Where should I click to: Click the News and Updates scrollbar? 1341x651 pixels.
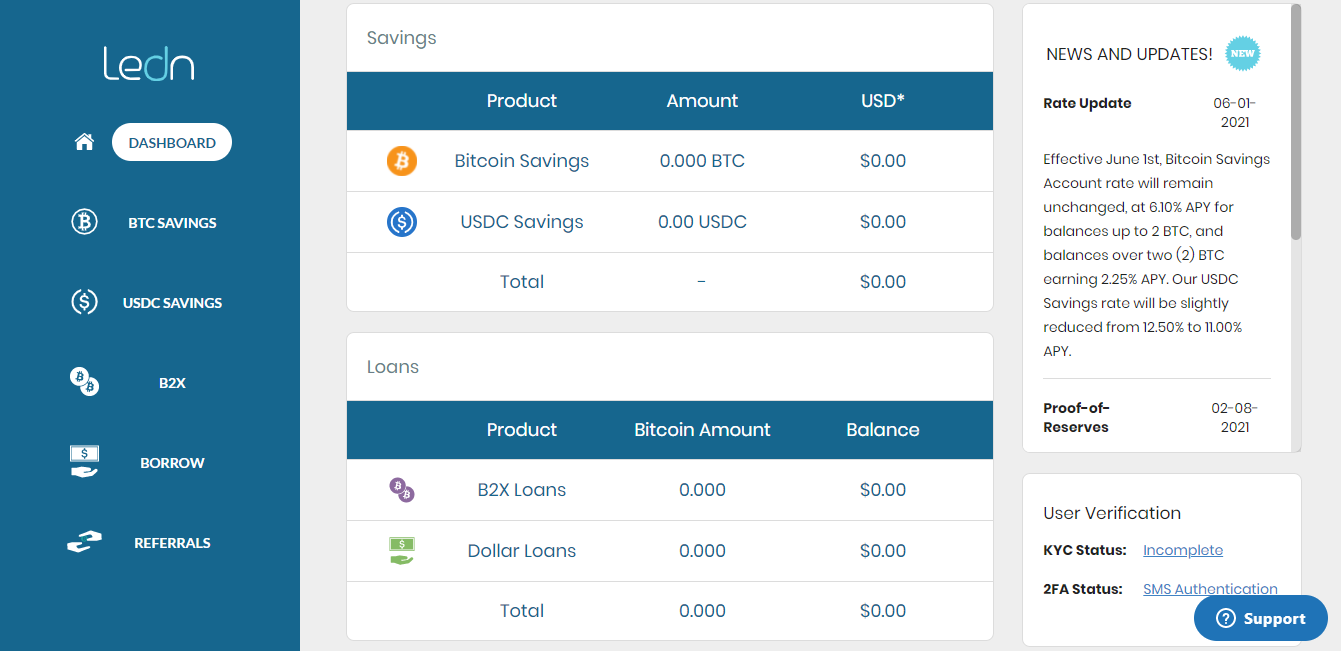[x=1296, y=122]
